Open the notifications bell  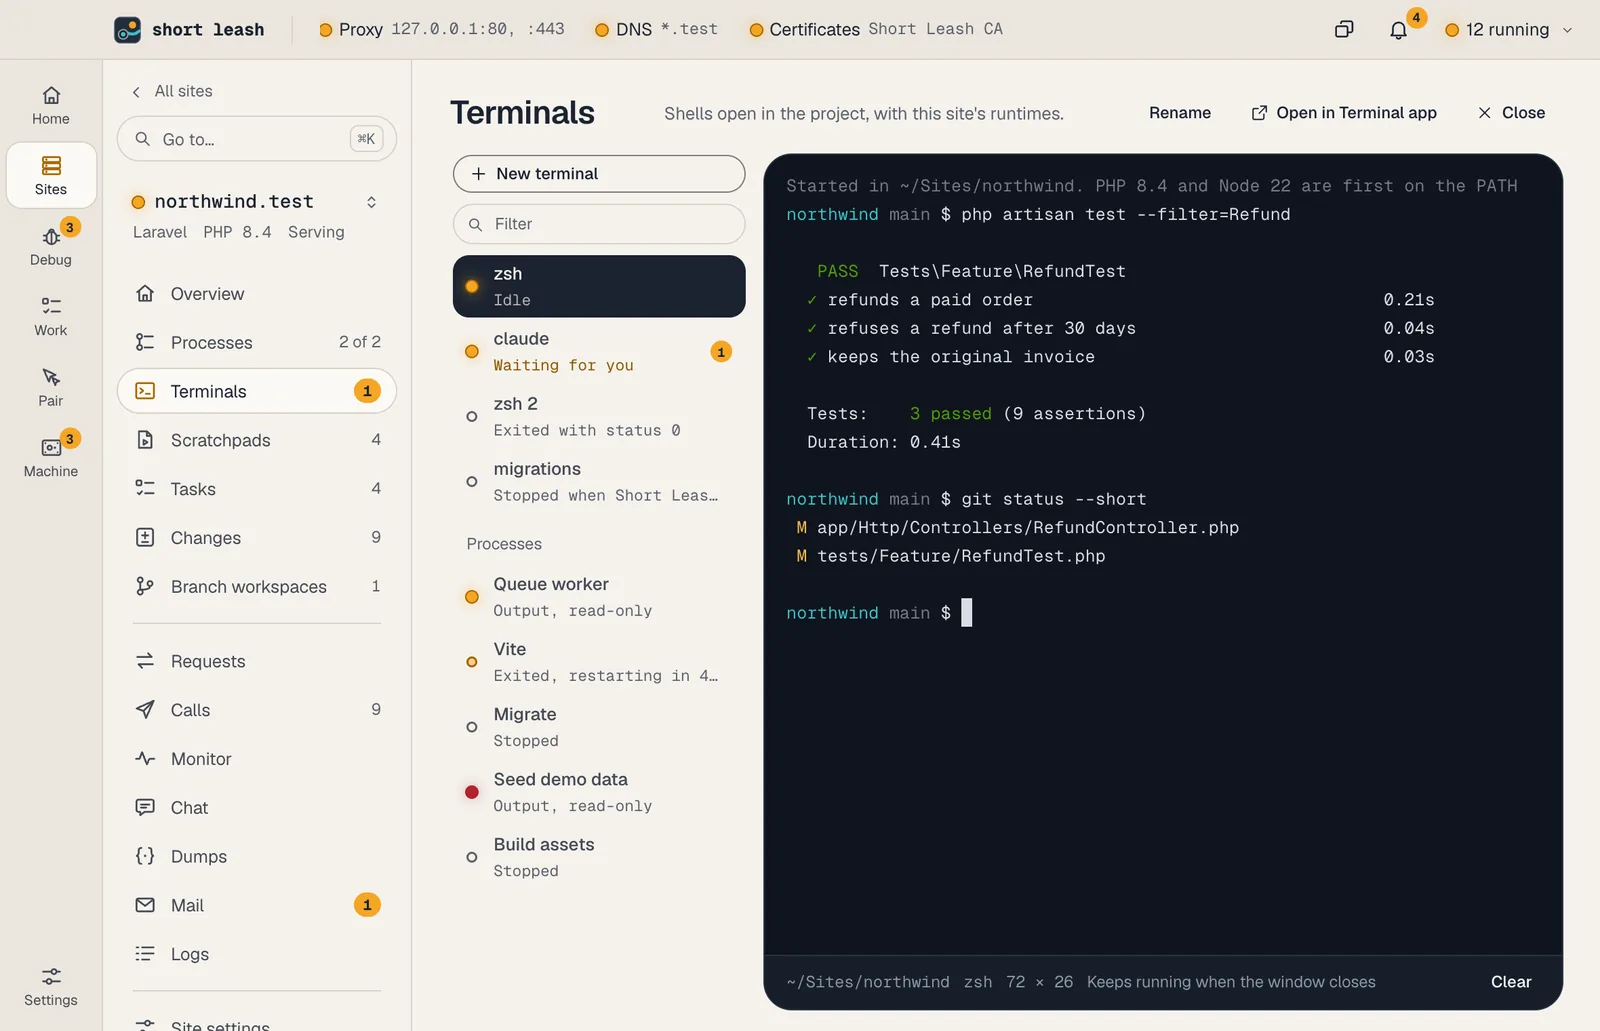point(1398,30)
